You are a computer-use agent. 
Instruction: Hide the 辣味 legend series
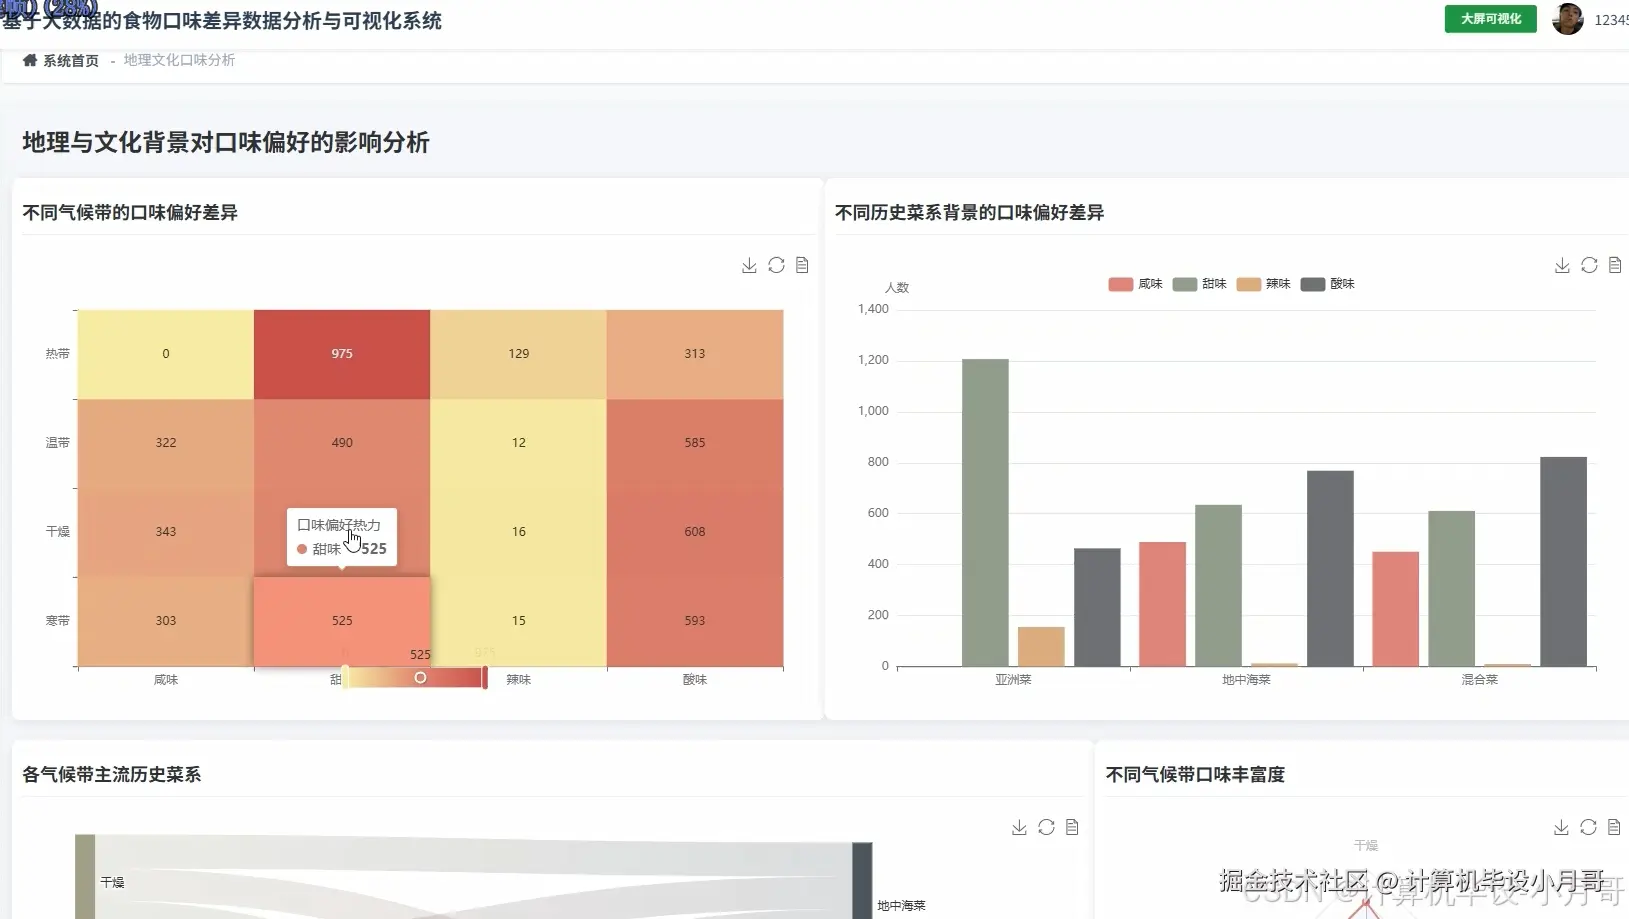click(1263, 284)
